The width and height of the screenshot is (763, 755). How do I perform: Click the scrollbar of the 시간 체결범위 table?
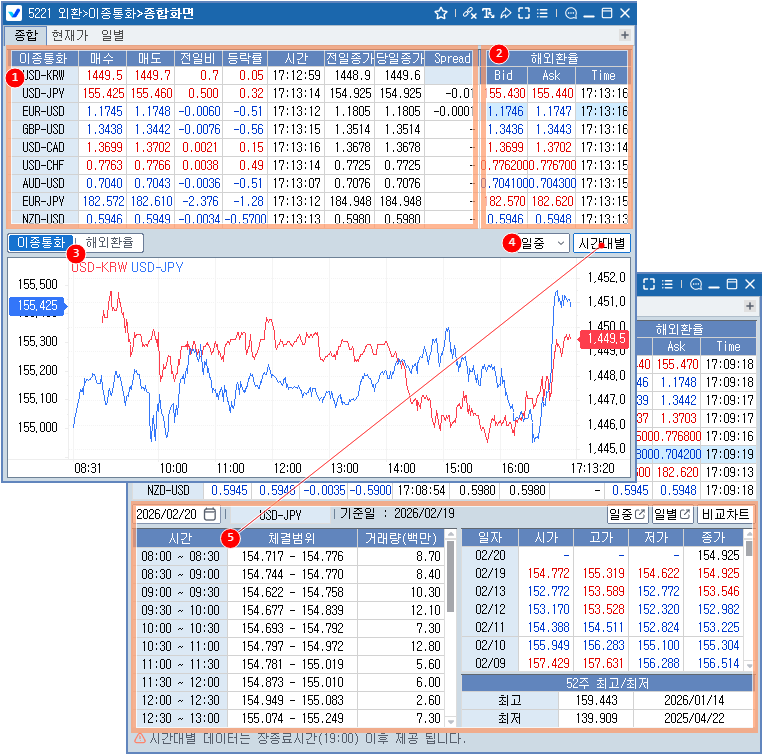point(449,630)
